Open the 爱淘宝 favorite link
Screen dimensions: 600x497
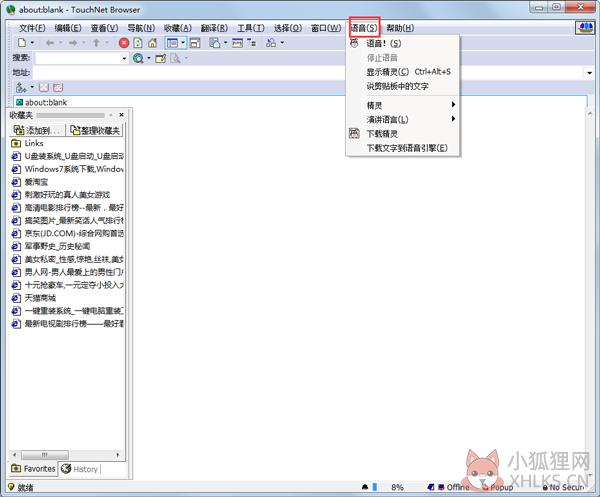29,182
